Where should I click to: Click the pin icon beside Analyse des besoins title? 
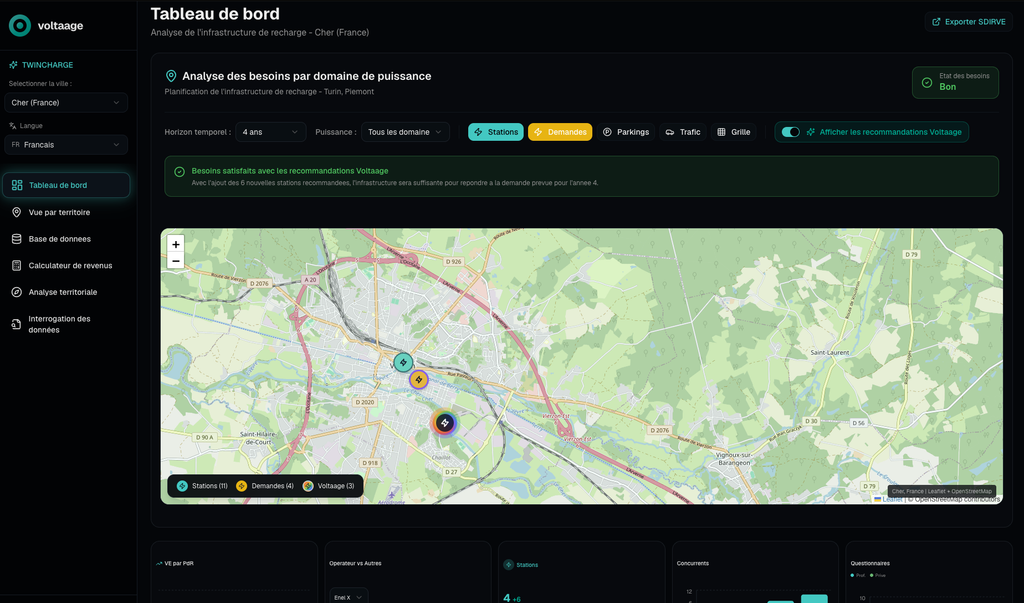tap(171, 76)
